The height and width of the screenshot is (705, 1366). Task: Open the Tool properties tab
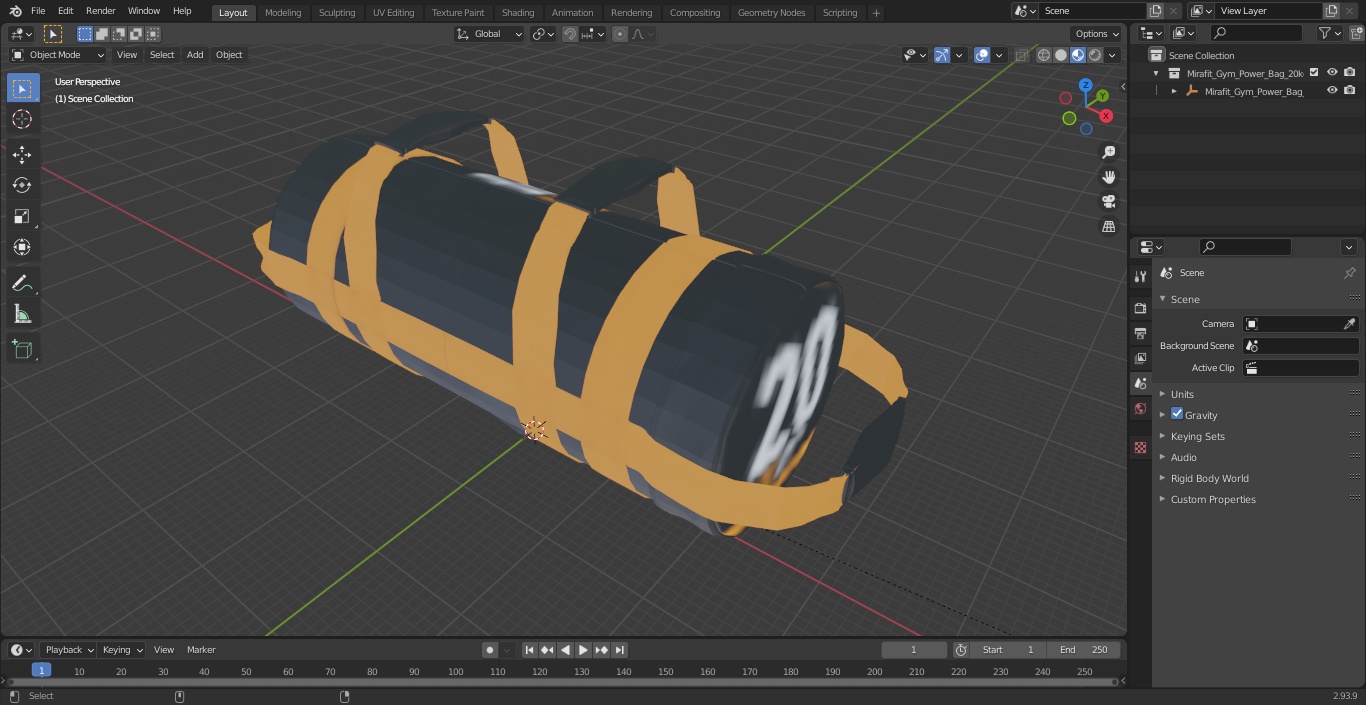[x=1140, y=277]
